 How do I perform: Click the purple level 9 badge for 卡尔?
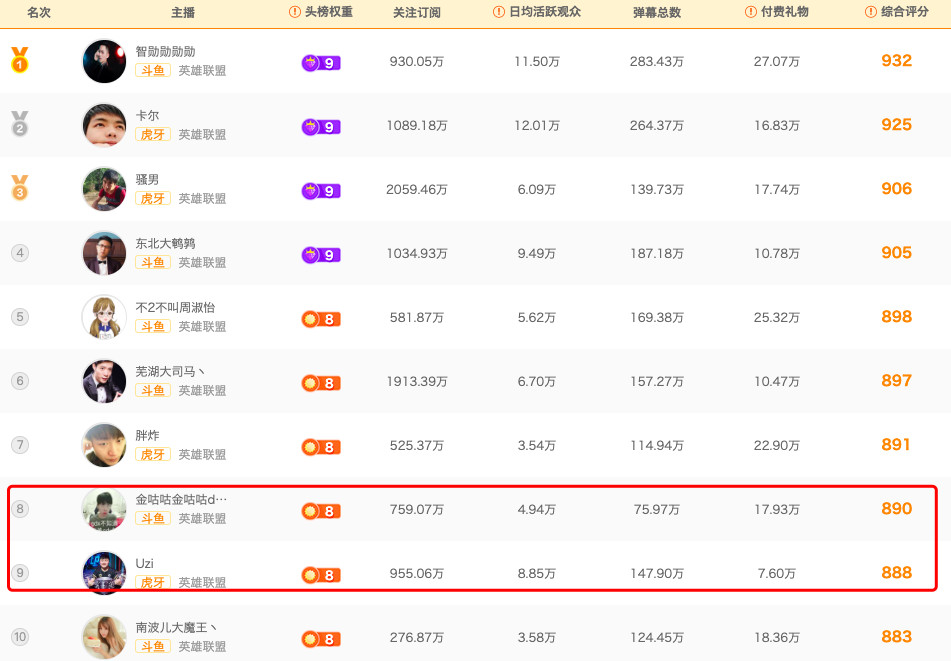321,127
